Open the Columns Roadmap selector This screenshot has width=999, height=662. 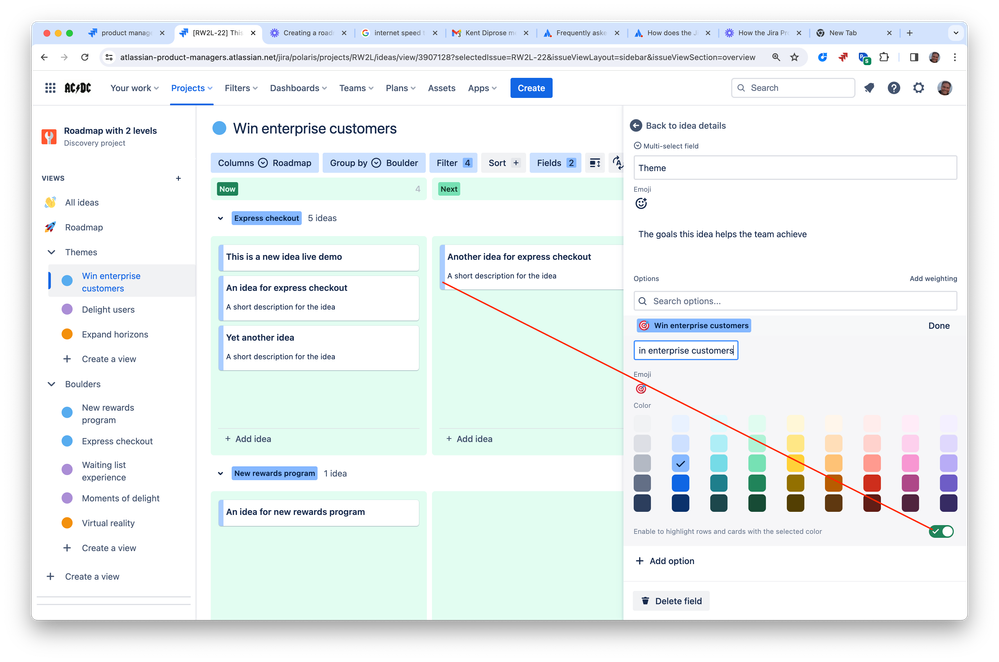[x=264, y=163]
